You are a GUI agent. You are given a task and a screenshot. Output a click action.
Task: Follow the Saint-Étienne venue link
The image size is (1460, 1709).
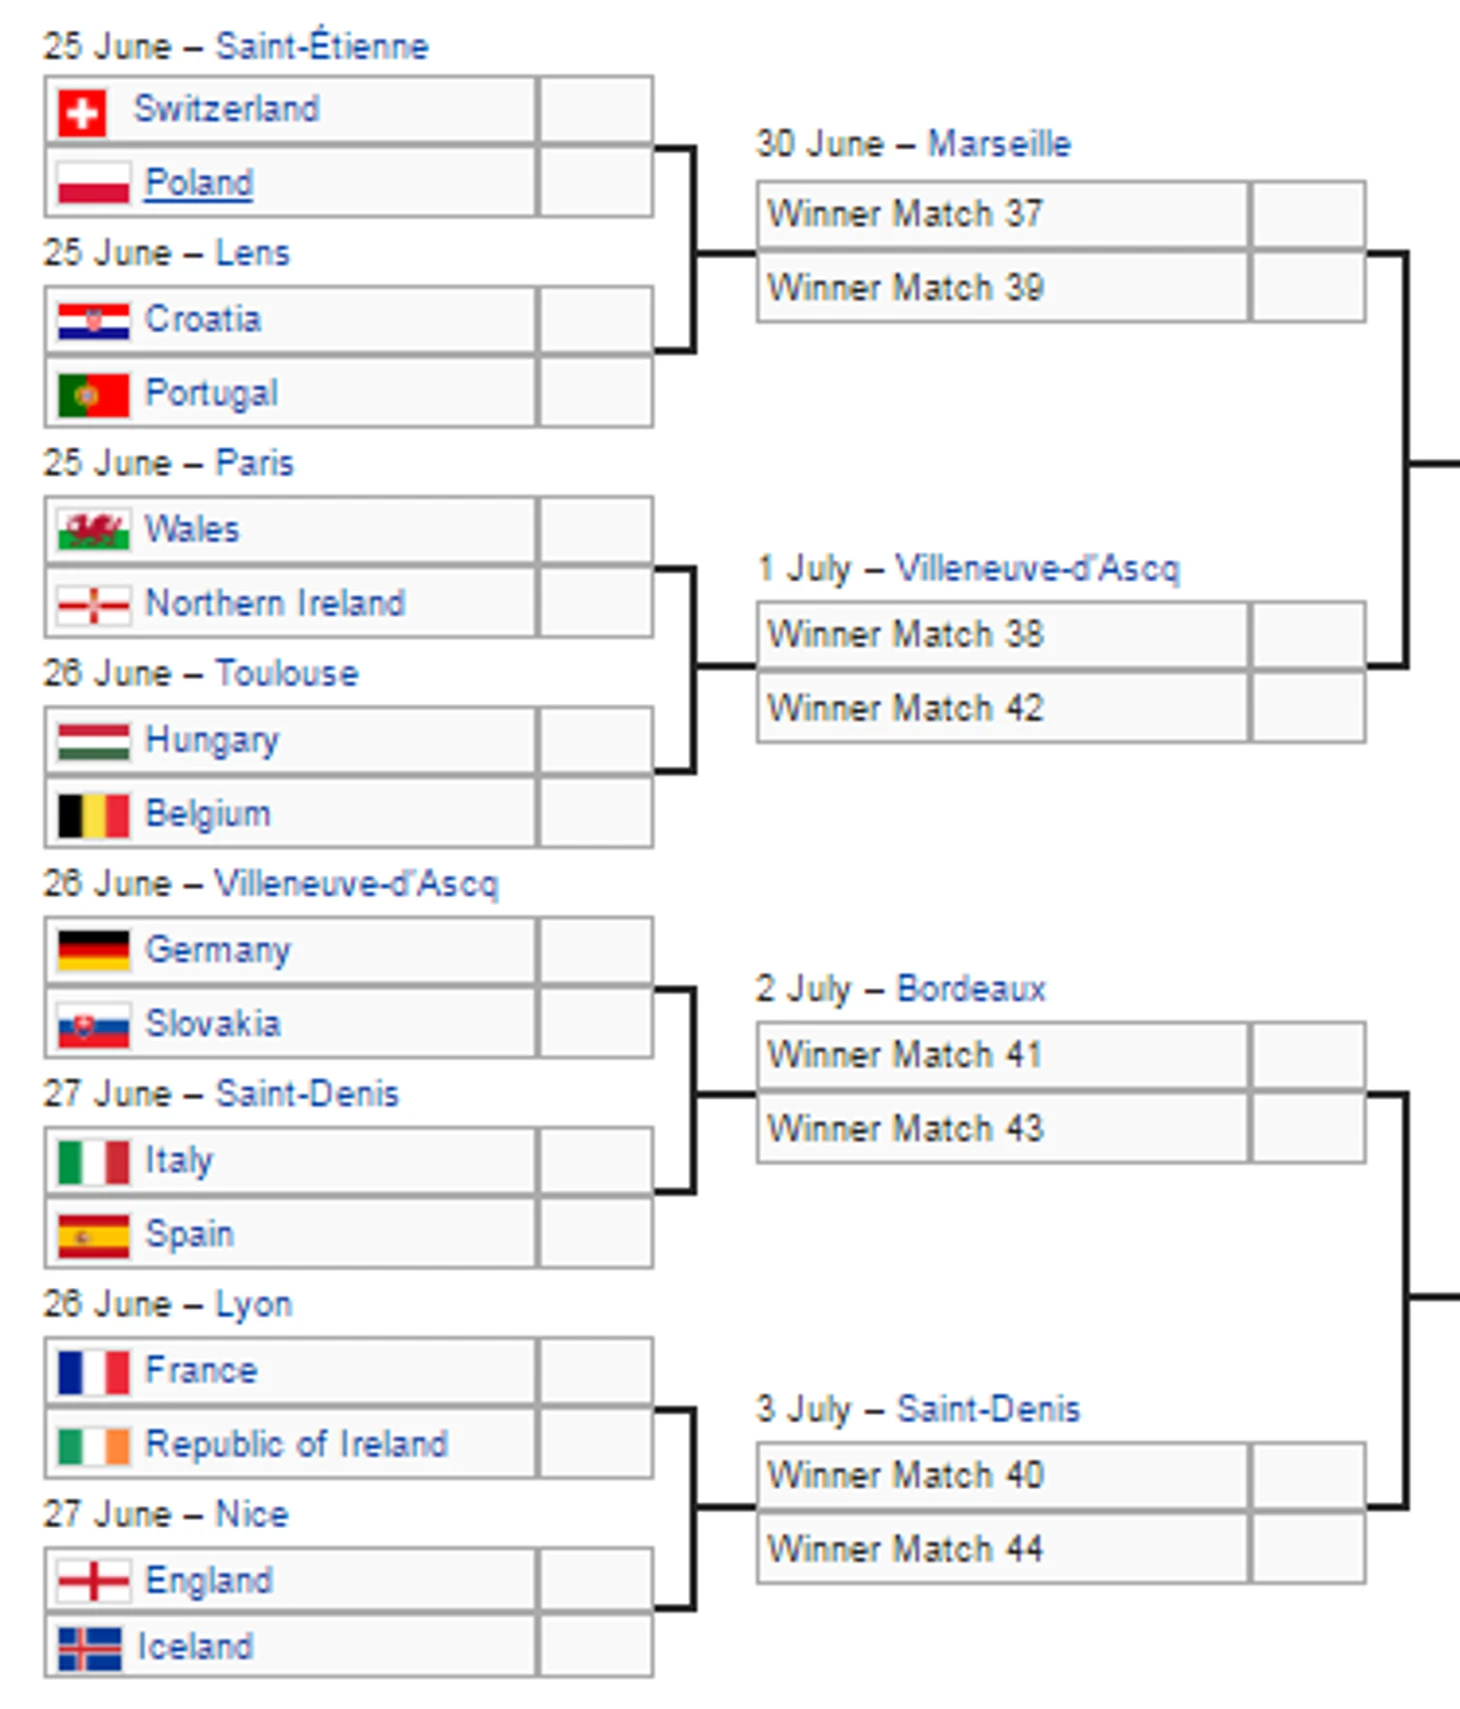tap(321, 46)
